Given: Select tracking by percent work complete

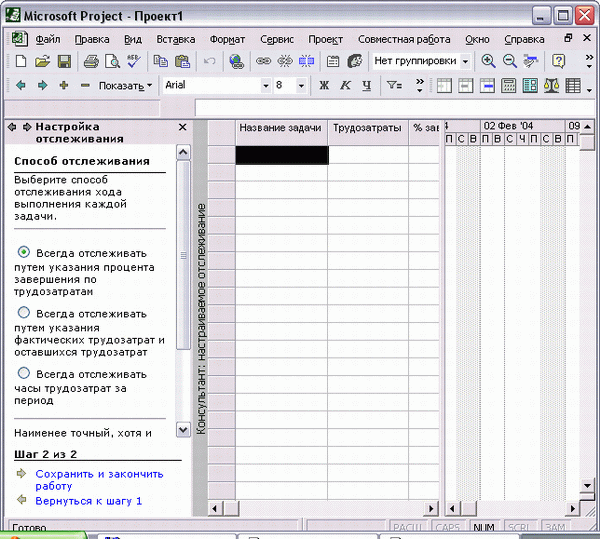Looking at the screenshot, I should [24, 252].
